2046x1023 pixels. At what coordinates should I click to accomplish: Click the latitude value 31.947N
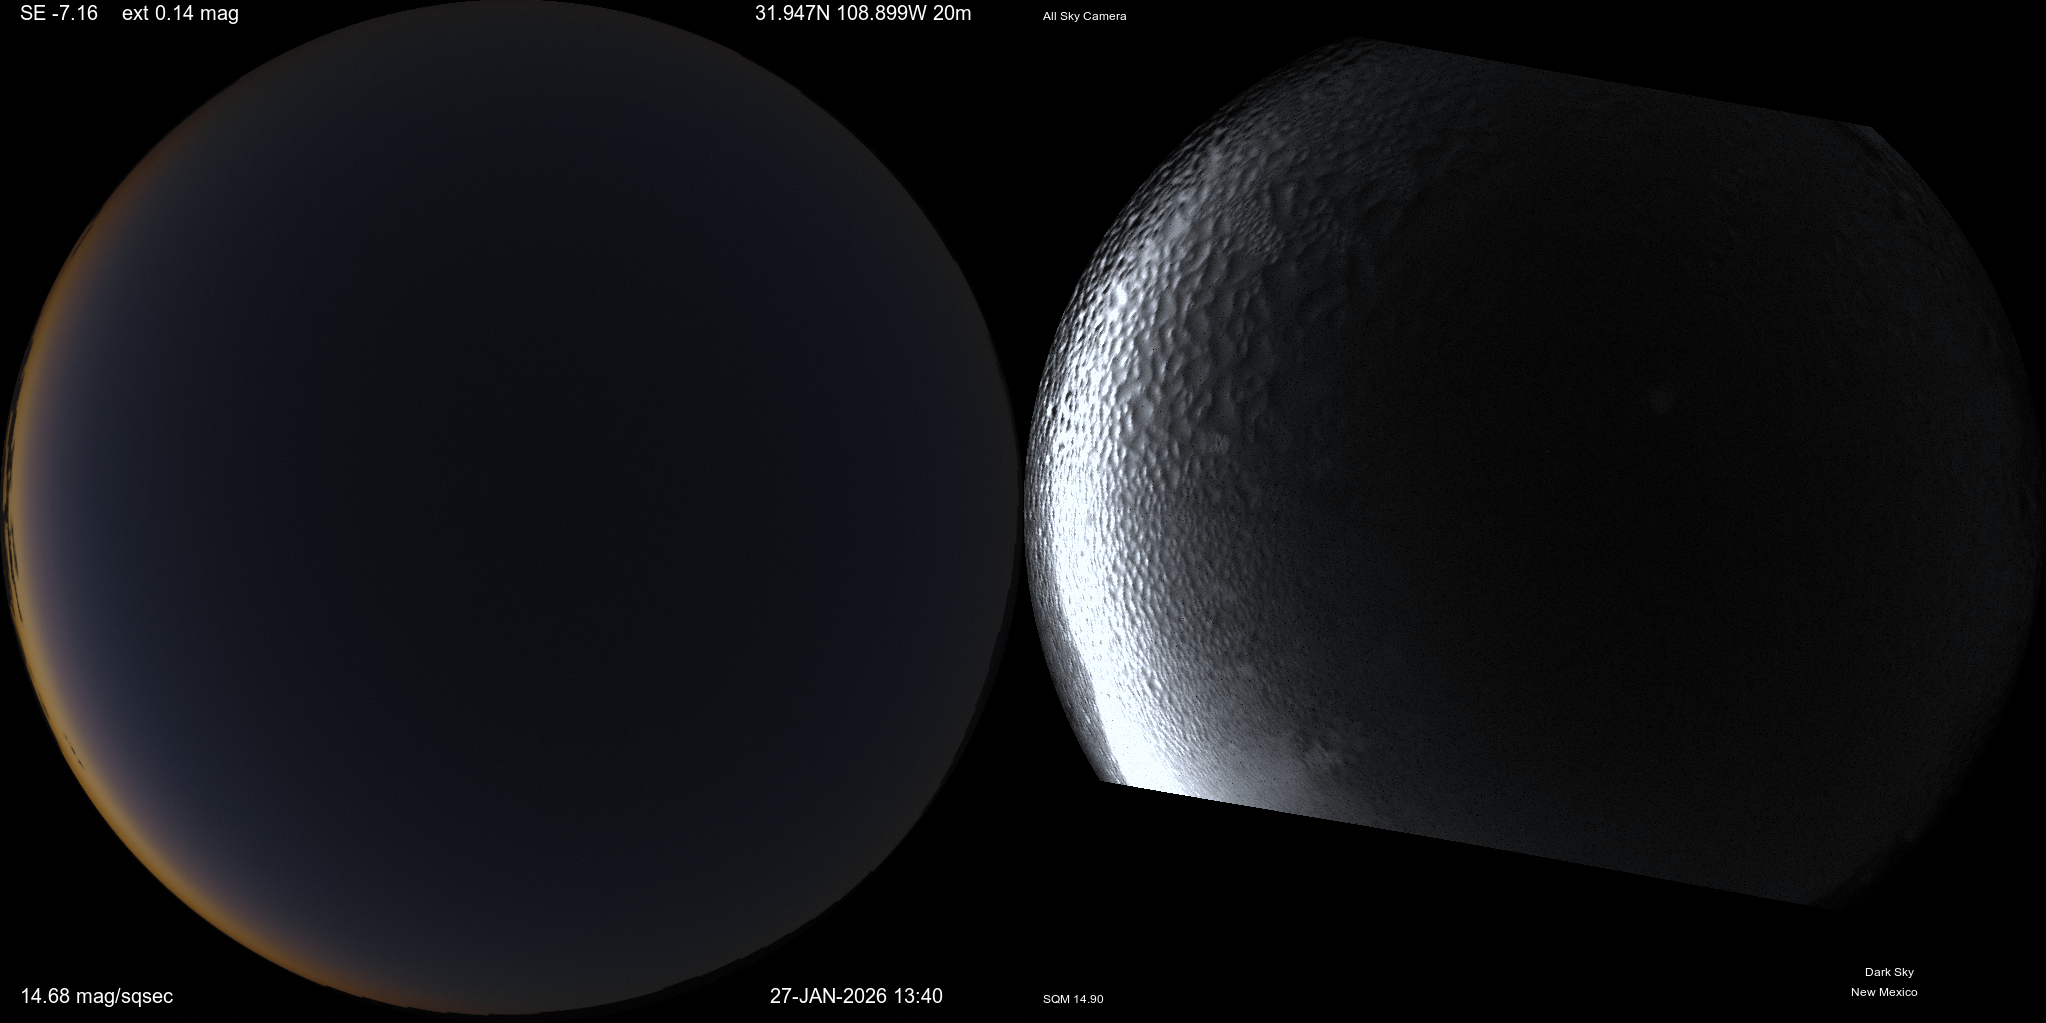tap(796, 14)
